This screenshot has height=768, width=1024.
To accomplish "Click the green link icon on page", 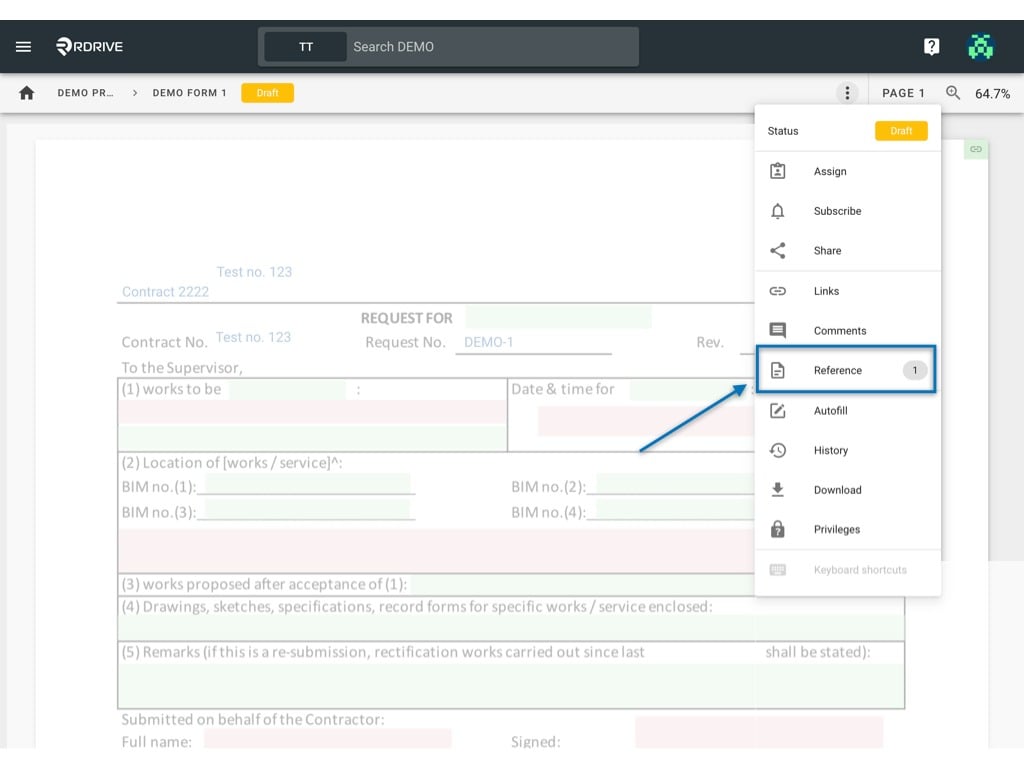I will pyautogui.click(x=976, y=149).
